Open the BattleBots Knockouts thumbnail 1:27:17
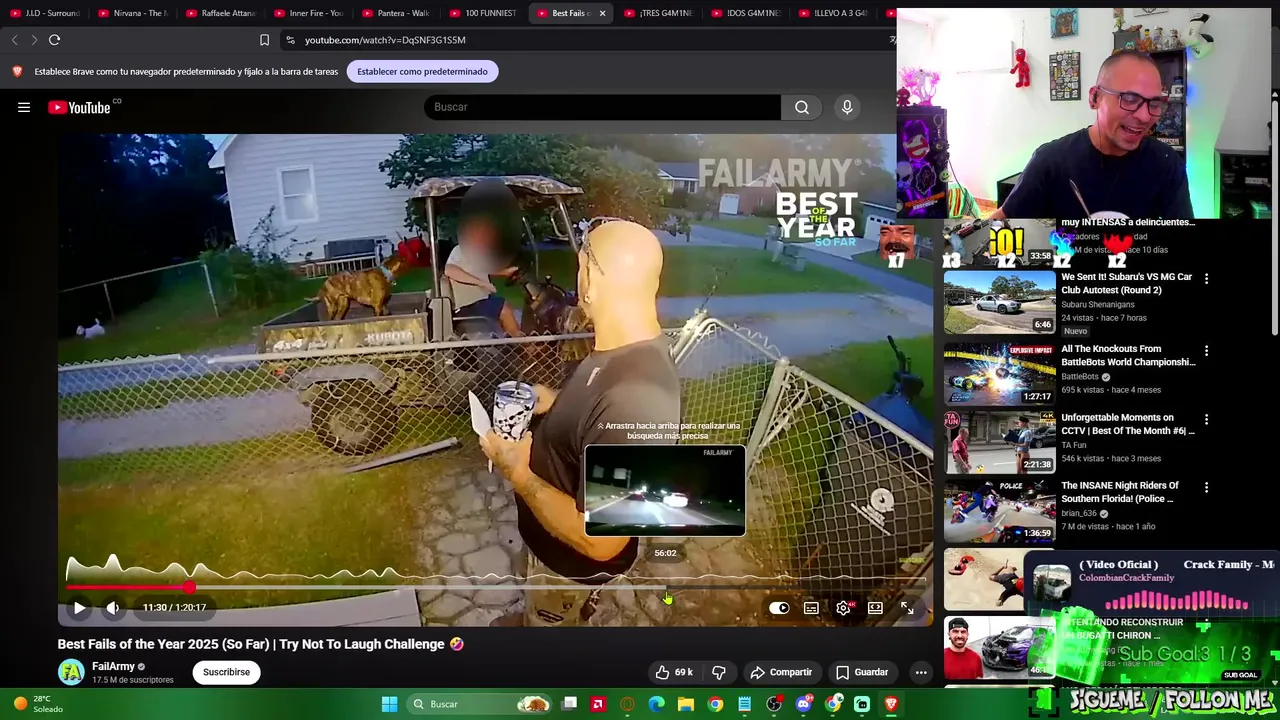 pos(999,374)
